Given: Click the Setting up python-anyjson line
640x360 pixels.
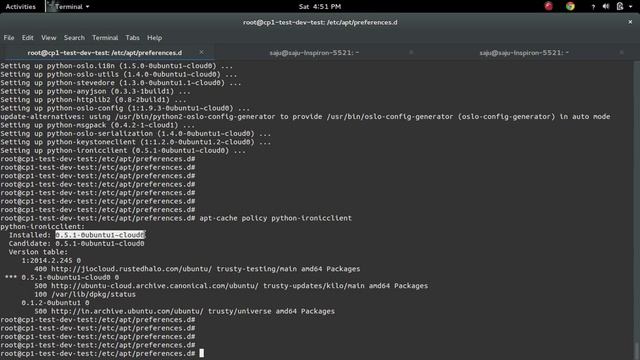Looking at the screenshot, I should coord(96,91).
